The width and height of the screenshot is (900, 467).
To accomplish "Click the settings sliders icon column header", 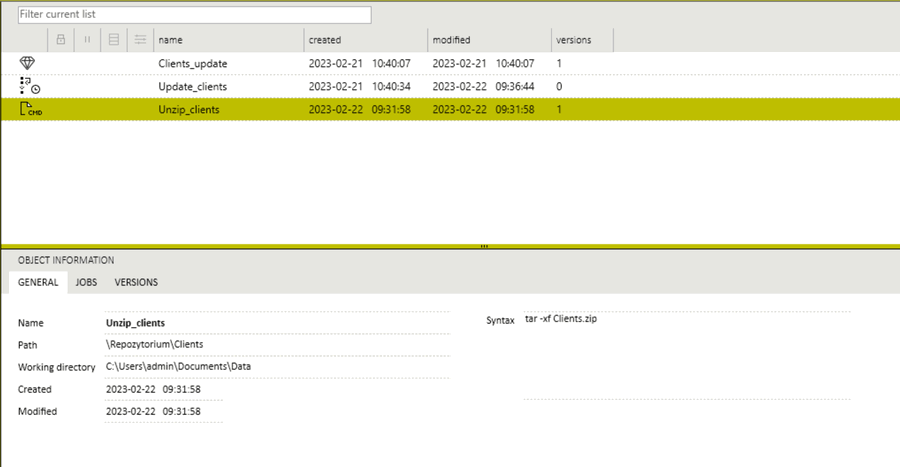I will point(140,40).
